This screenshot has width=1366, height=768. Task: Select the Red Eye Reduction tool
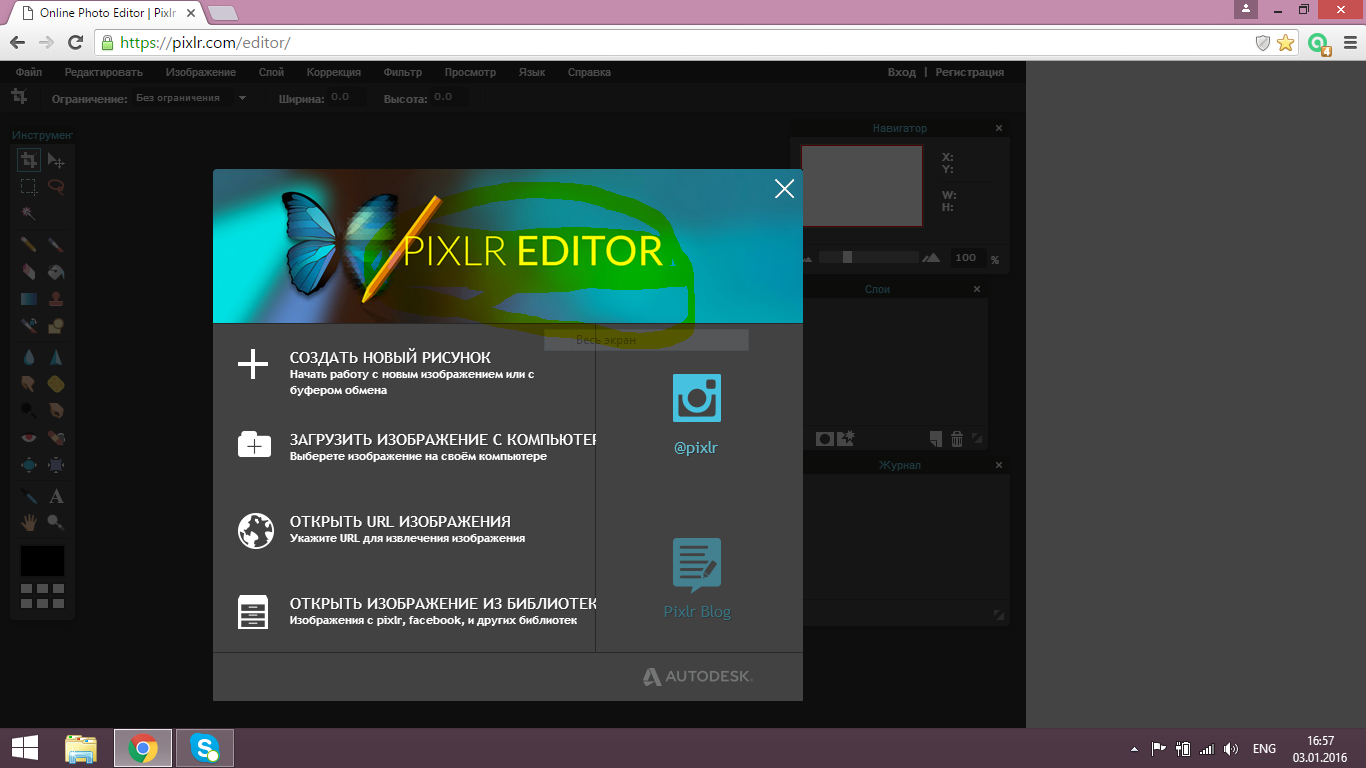[29, 437]
